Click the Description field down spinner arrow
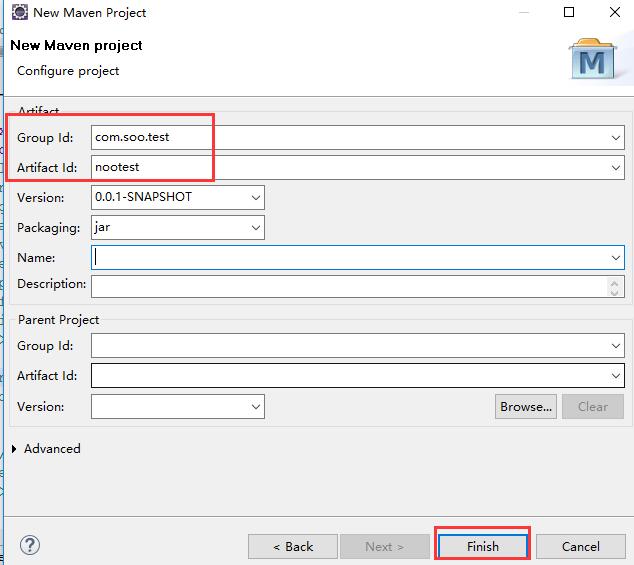This screenshot has width=634, height=565. (615, 292)
